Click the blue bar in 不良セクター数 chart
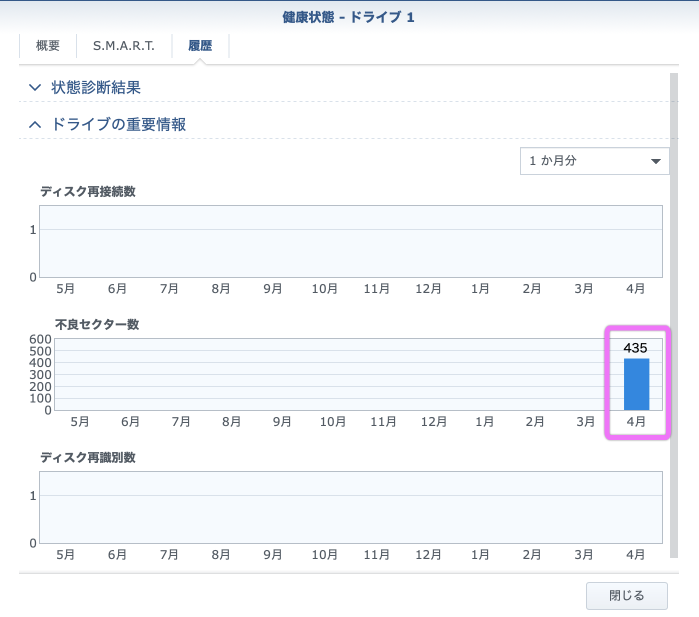 [636, 384]
